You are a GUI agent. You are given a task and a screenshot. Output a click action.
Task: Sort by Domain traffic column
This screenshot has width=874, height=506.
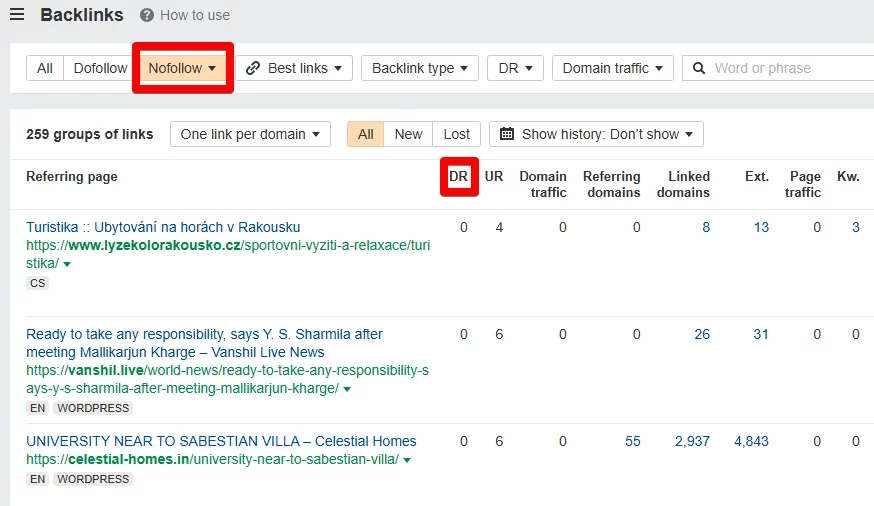tap(543, 184)
